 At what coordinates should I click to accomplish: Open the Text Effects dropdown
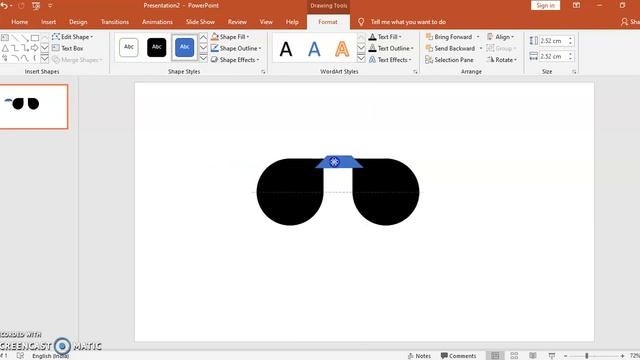pyautogui.click(x=390, y=60)
